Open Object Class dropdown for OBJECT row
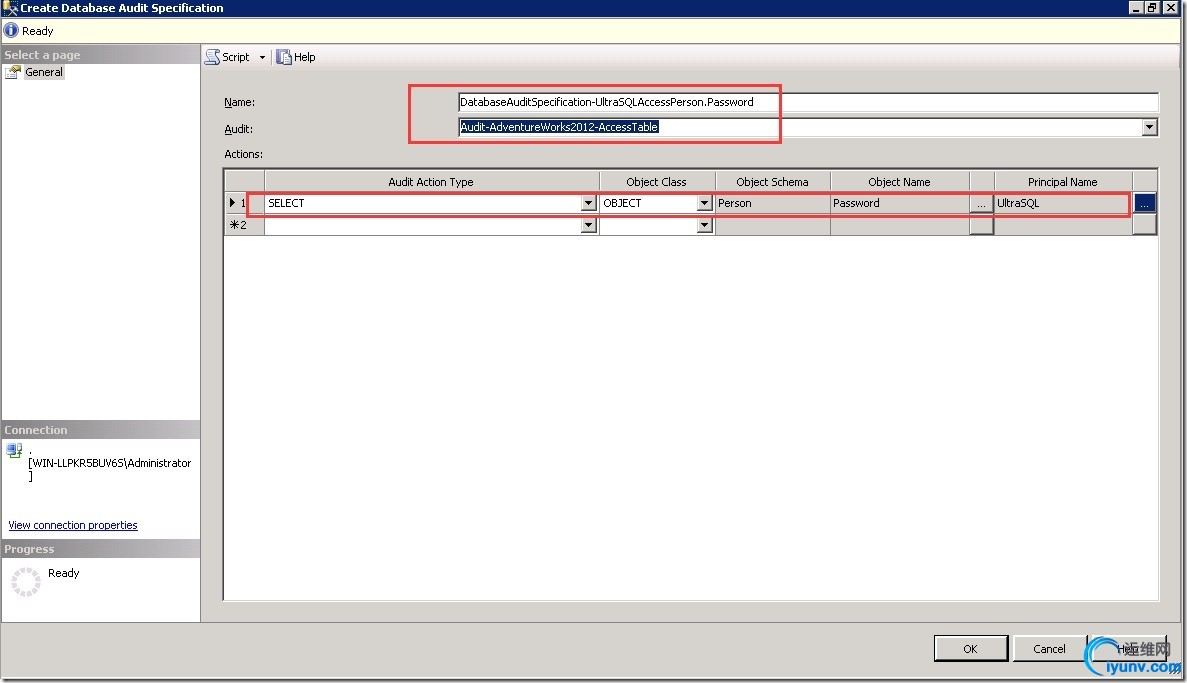The height and width of the screenshot is (683, 1187). coord(704,203)
